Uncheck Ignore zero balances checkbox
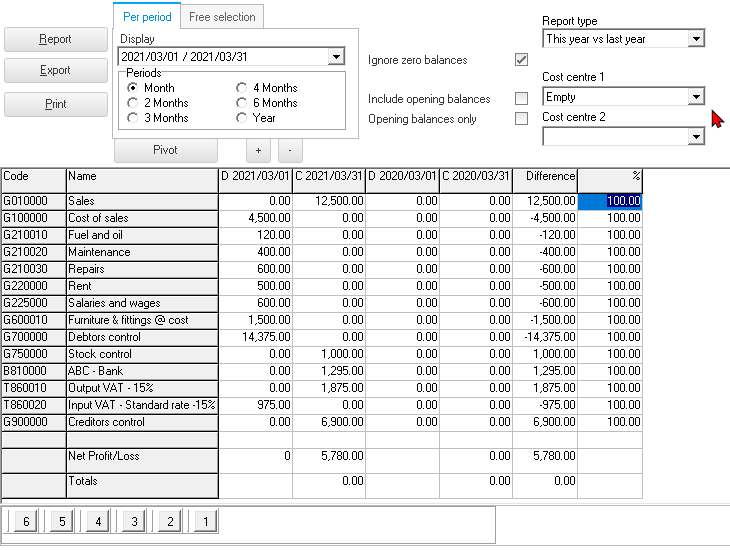The height and width of the screenshot is (550, 730). pyautogui.click(x=521, y=60)
